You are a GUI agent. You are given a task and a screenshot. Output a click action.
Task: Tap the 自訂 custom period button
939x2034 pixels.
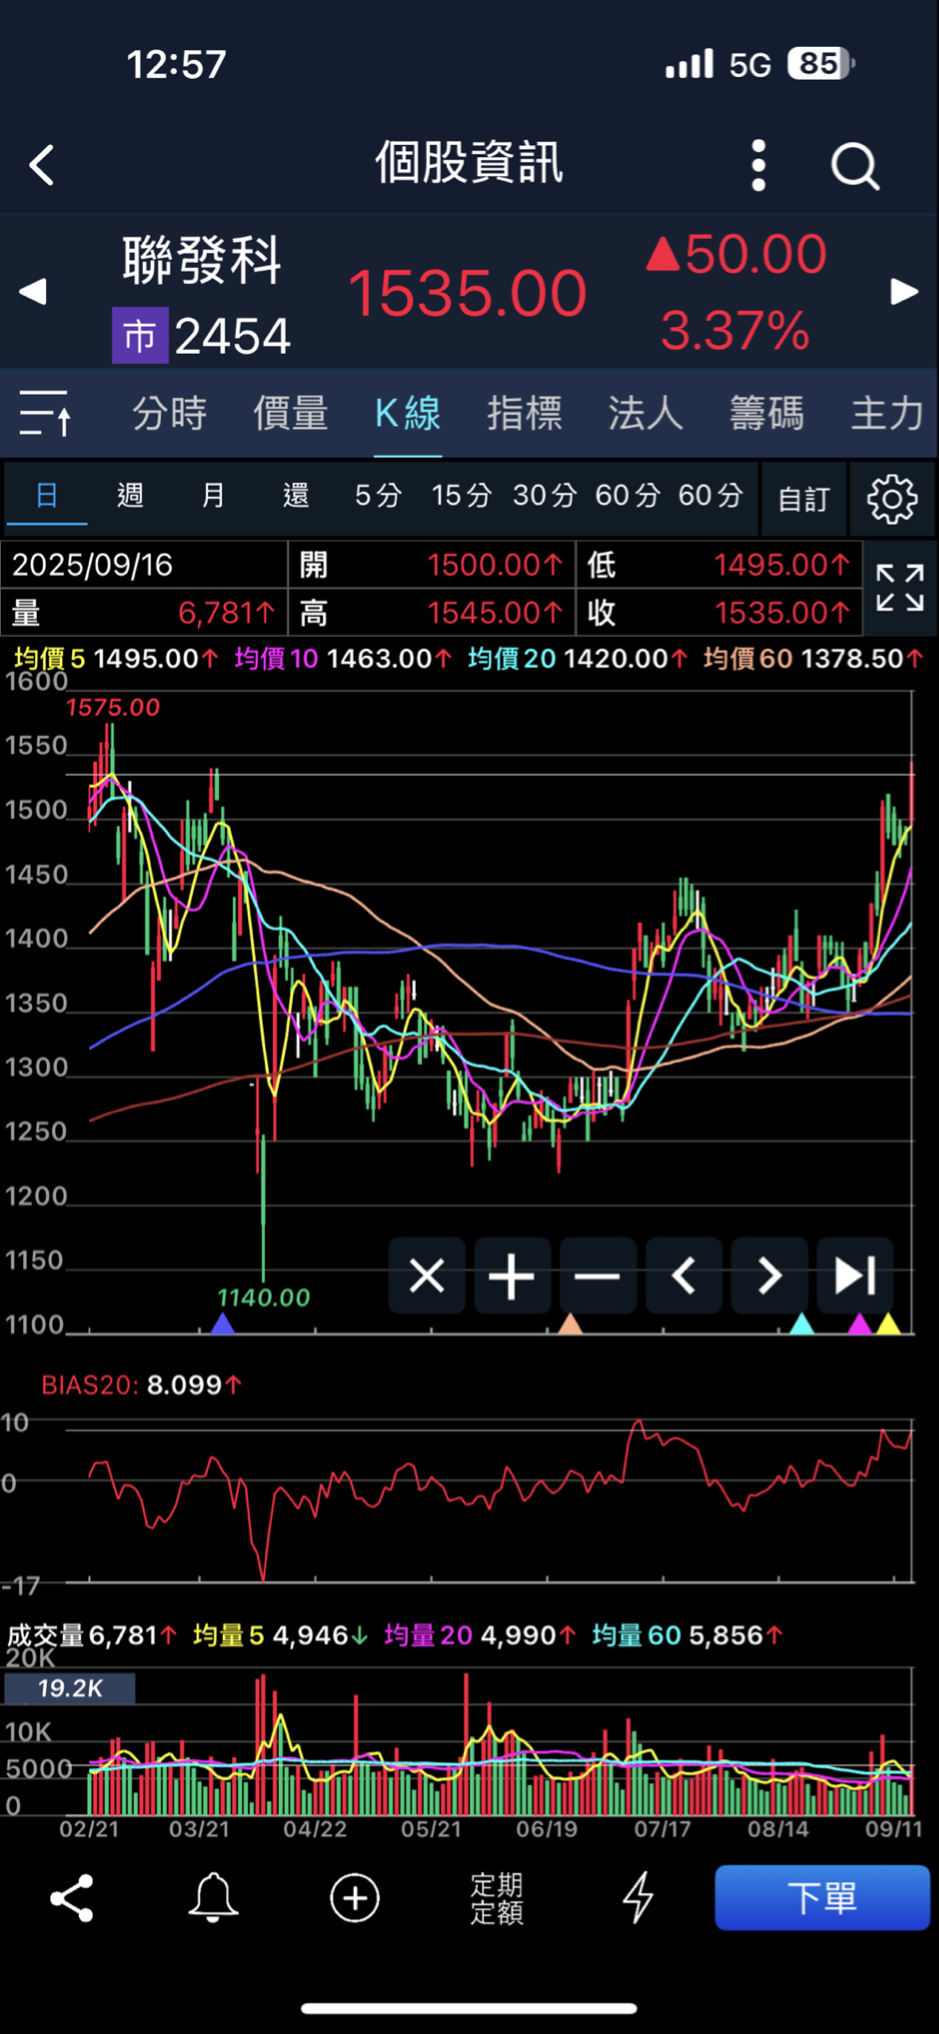tap(804, 498)
